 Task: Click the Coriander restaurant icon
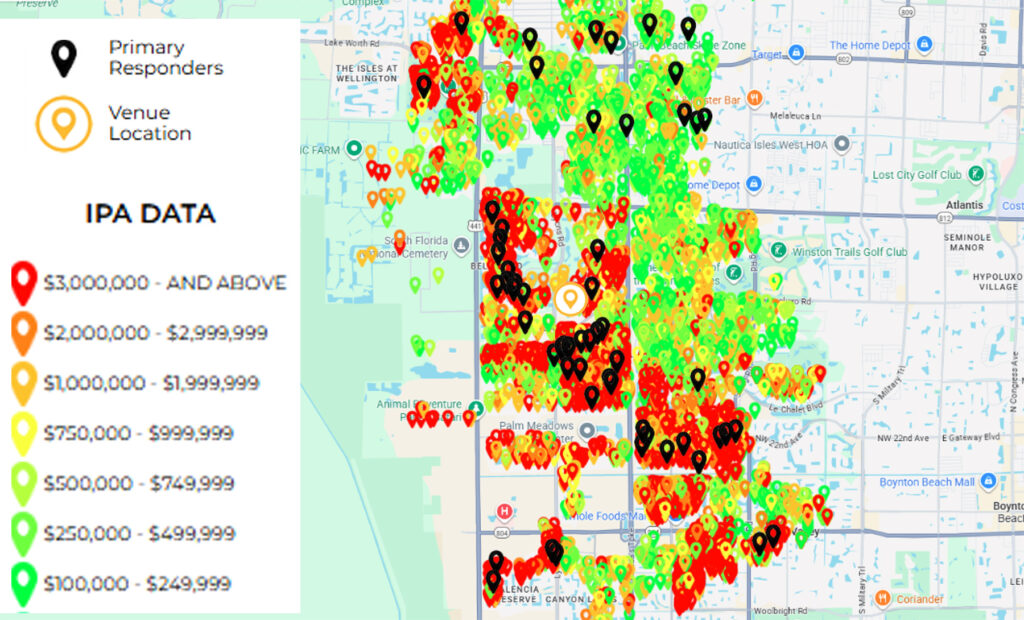coord(883,598)
